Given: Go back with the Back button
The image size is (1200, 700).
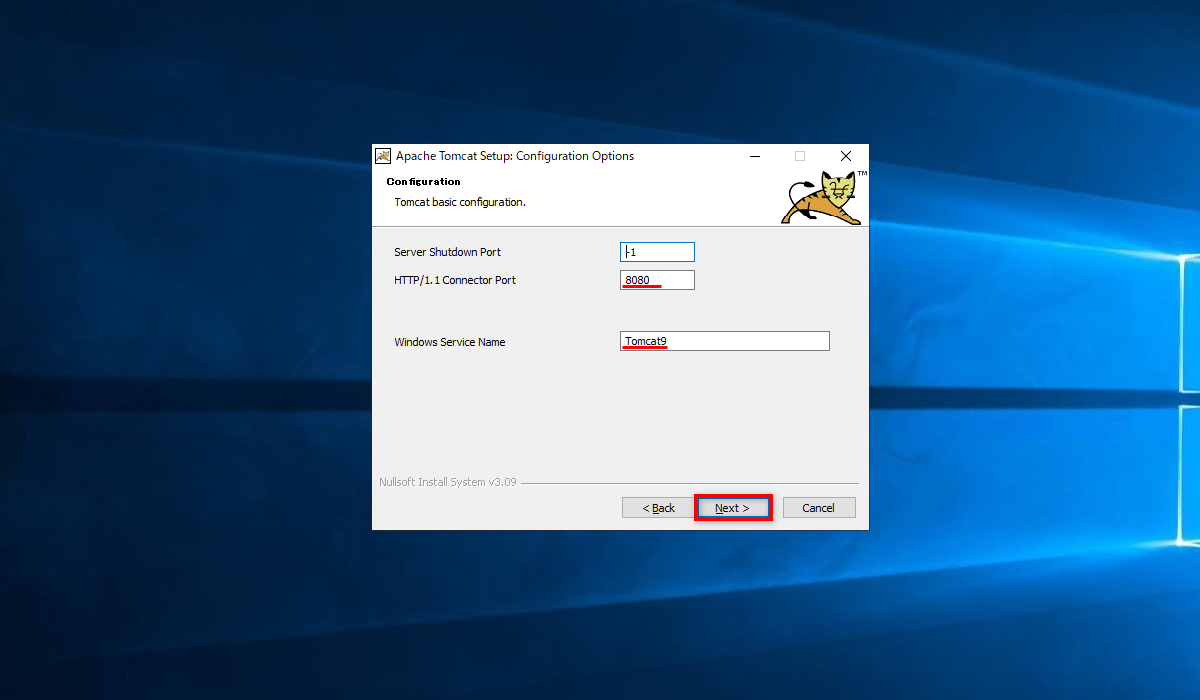Looking at the screenshot, I should [658, 508].
